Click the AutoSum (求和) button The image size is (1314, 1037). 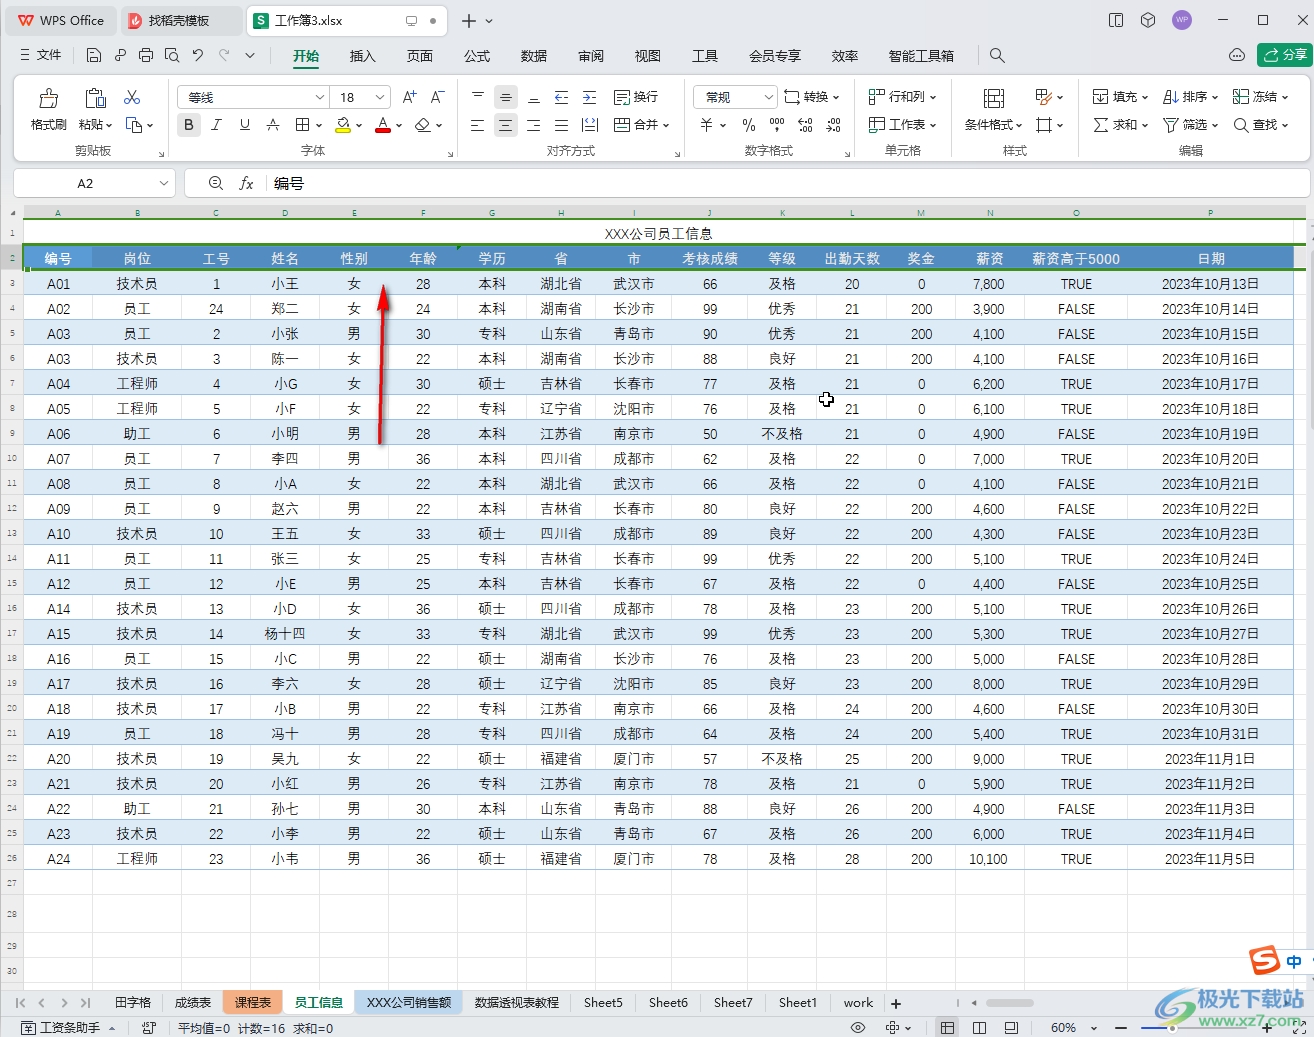point(1120,125)
